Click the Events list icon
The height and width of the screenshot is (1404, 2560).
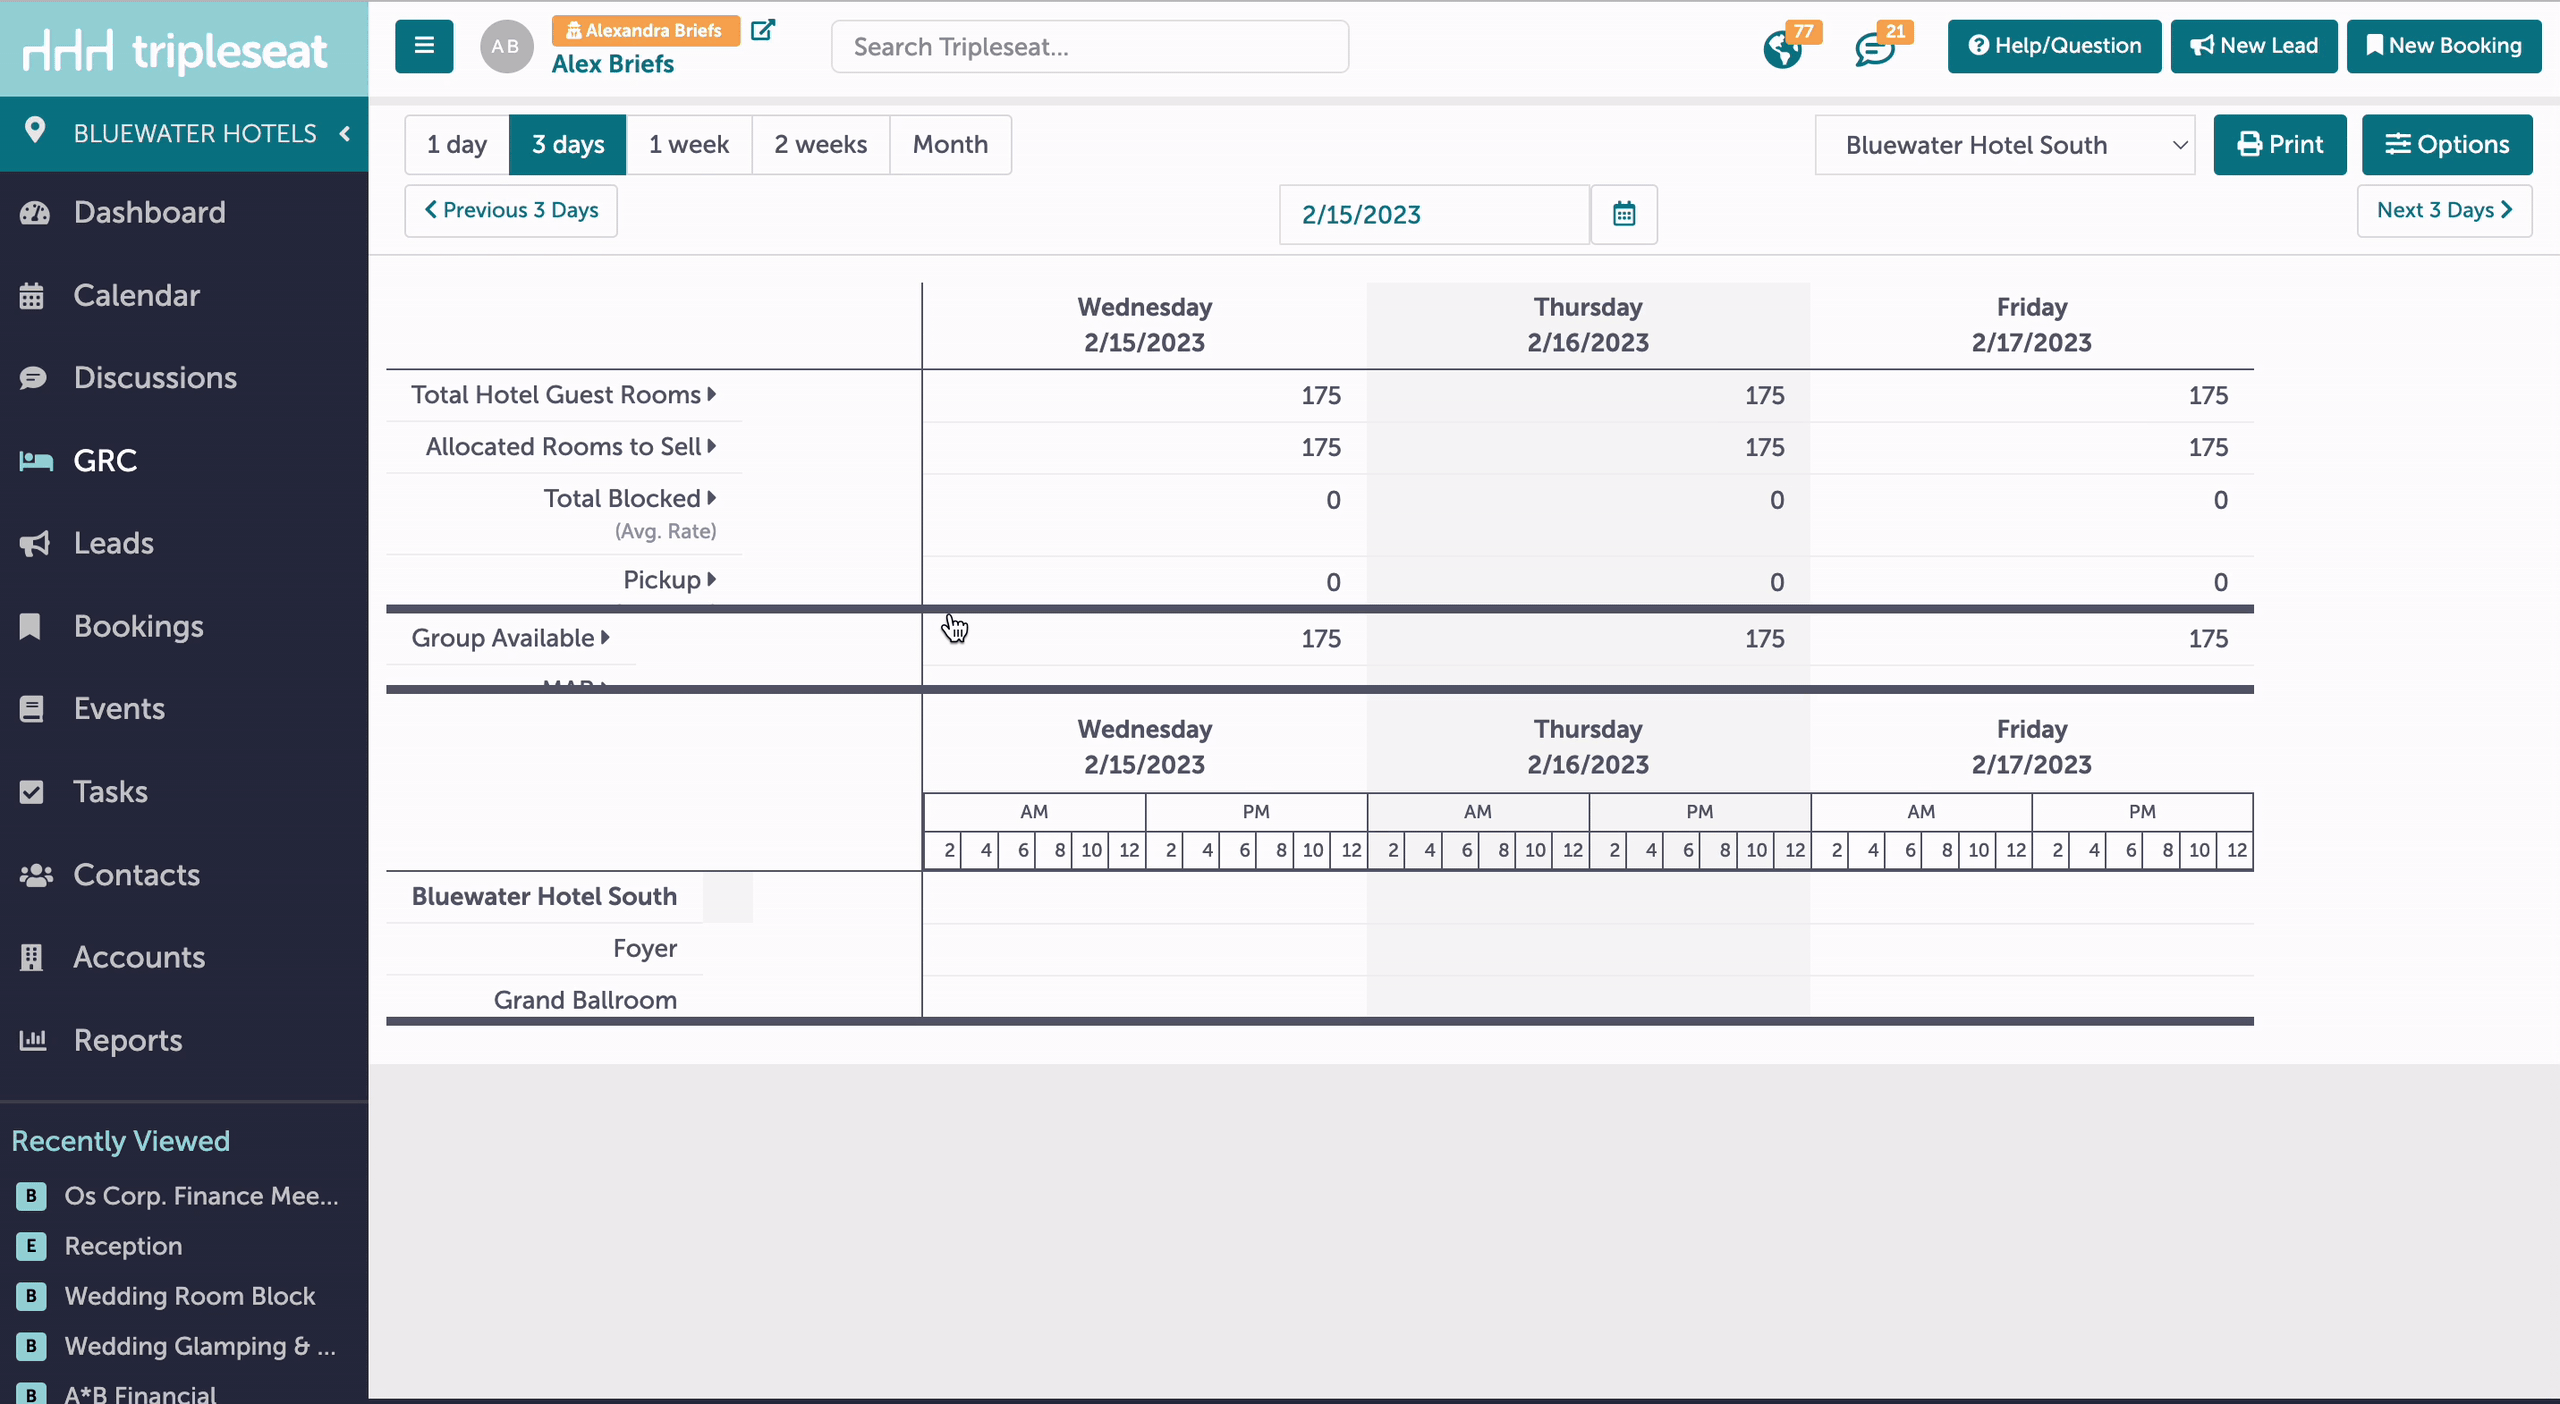tap(32, 709)
